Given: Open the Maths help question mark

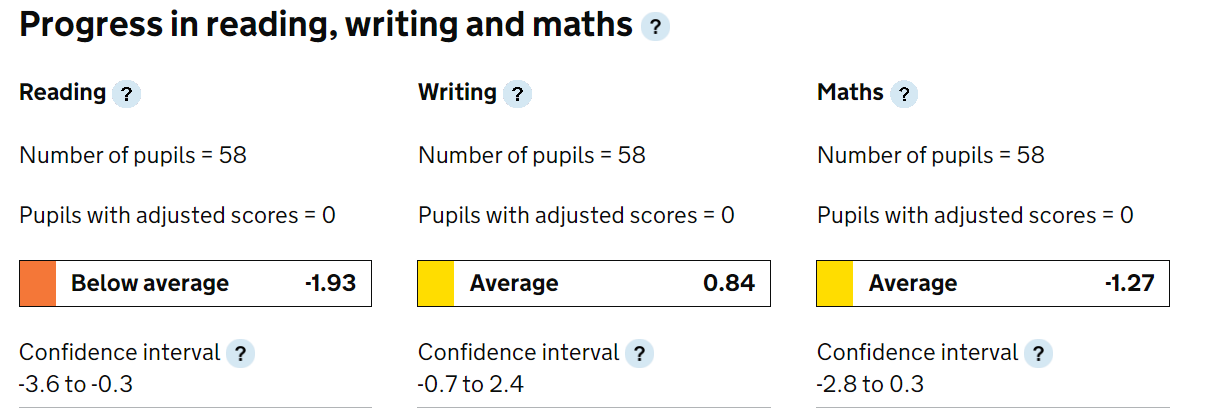Looking at the screenshot, I should coord(904,95).
